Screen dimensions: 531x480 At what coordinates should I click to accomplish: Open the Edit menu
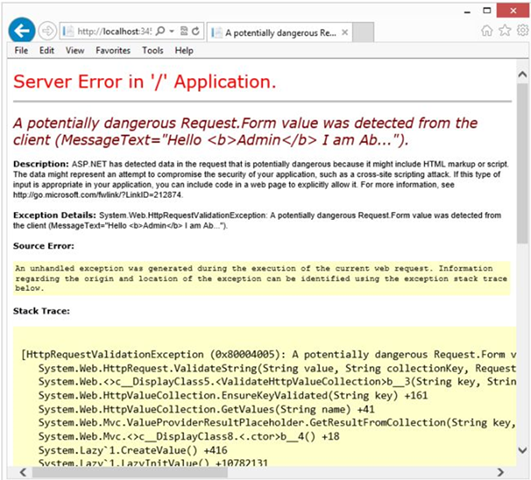(46, 50)
